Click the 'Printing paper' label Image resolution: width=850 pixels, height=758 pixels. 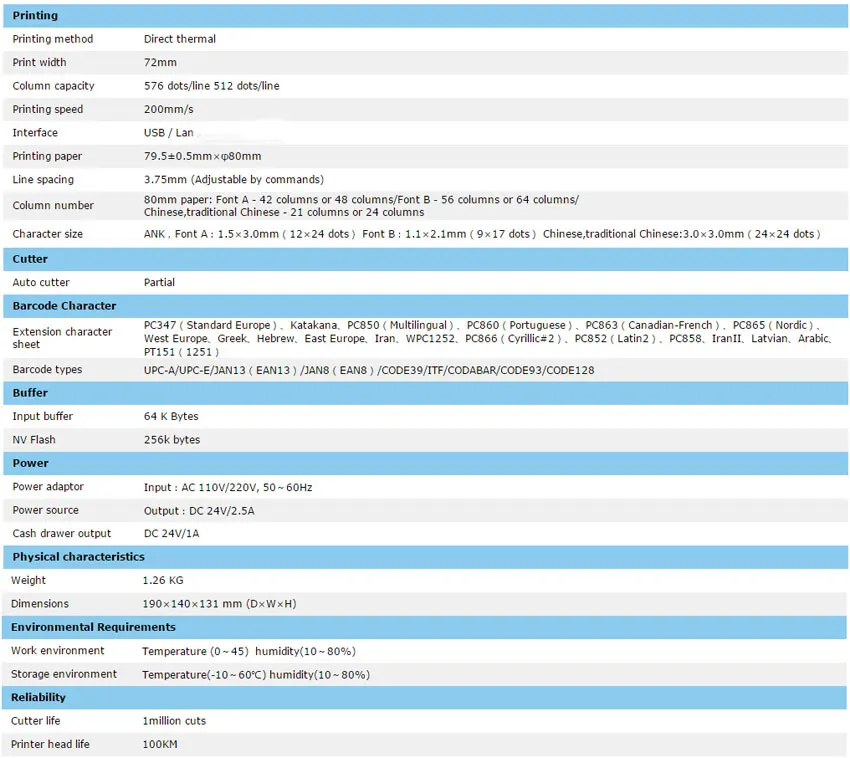coord(47,156)
